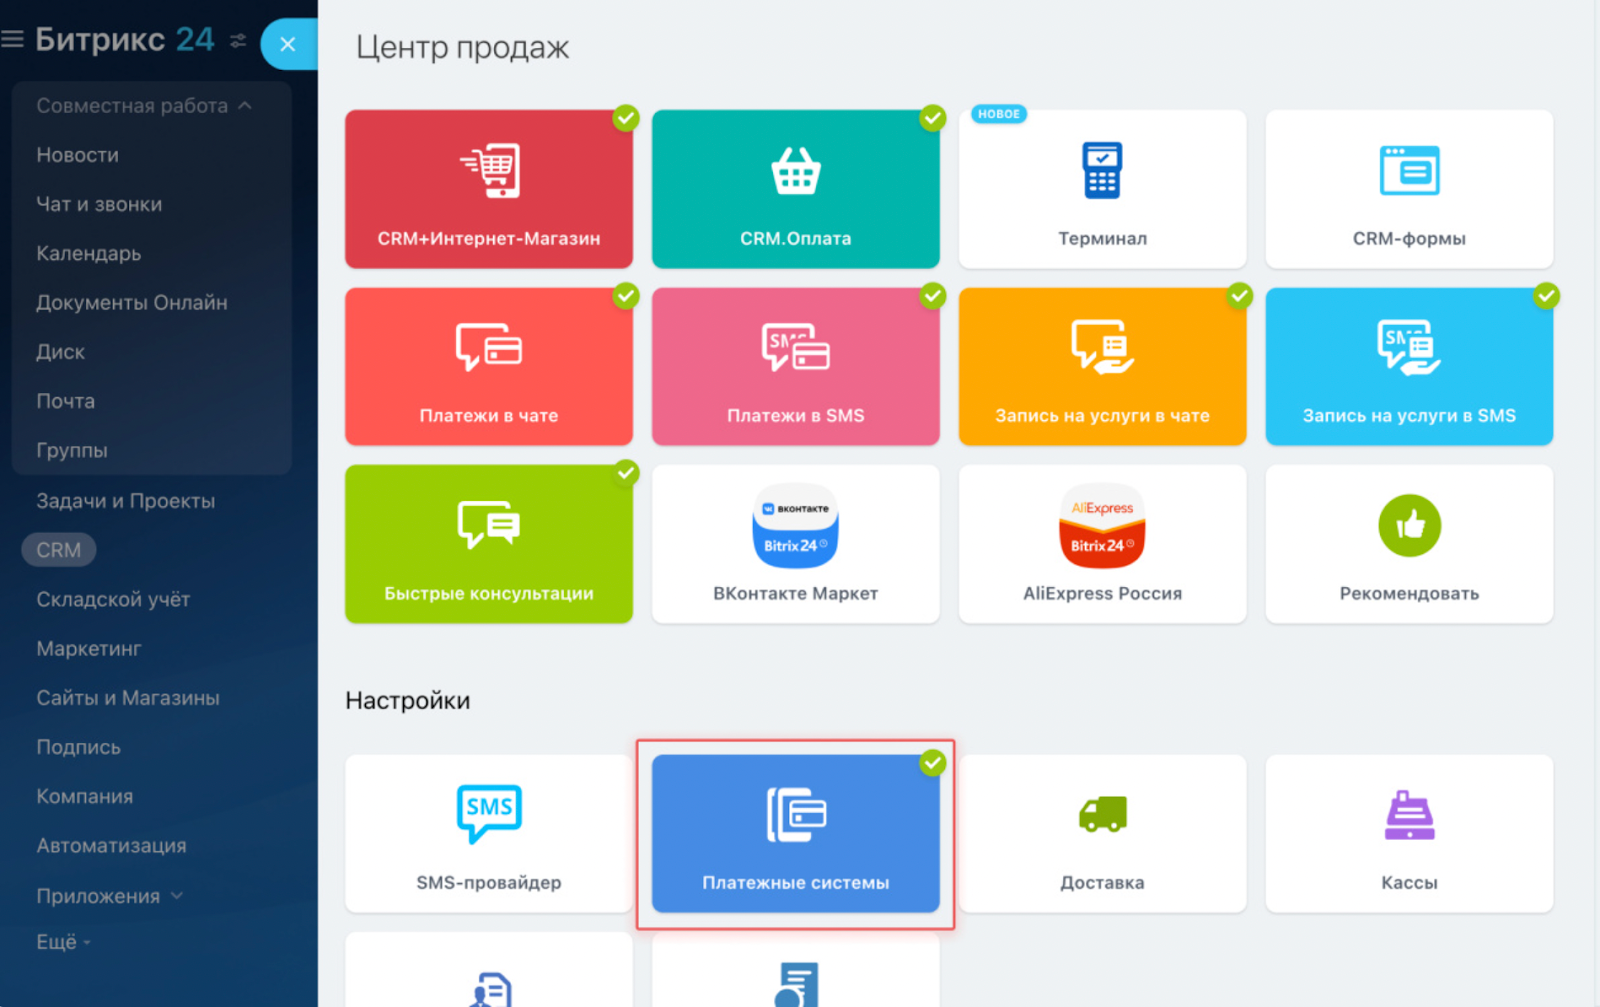Click the CRM-формы tile label
The height and width of the screenshot is (1007, 1600).
(x=1409, y=238)
